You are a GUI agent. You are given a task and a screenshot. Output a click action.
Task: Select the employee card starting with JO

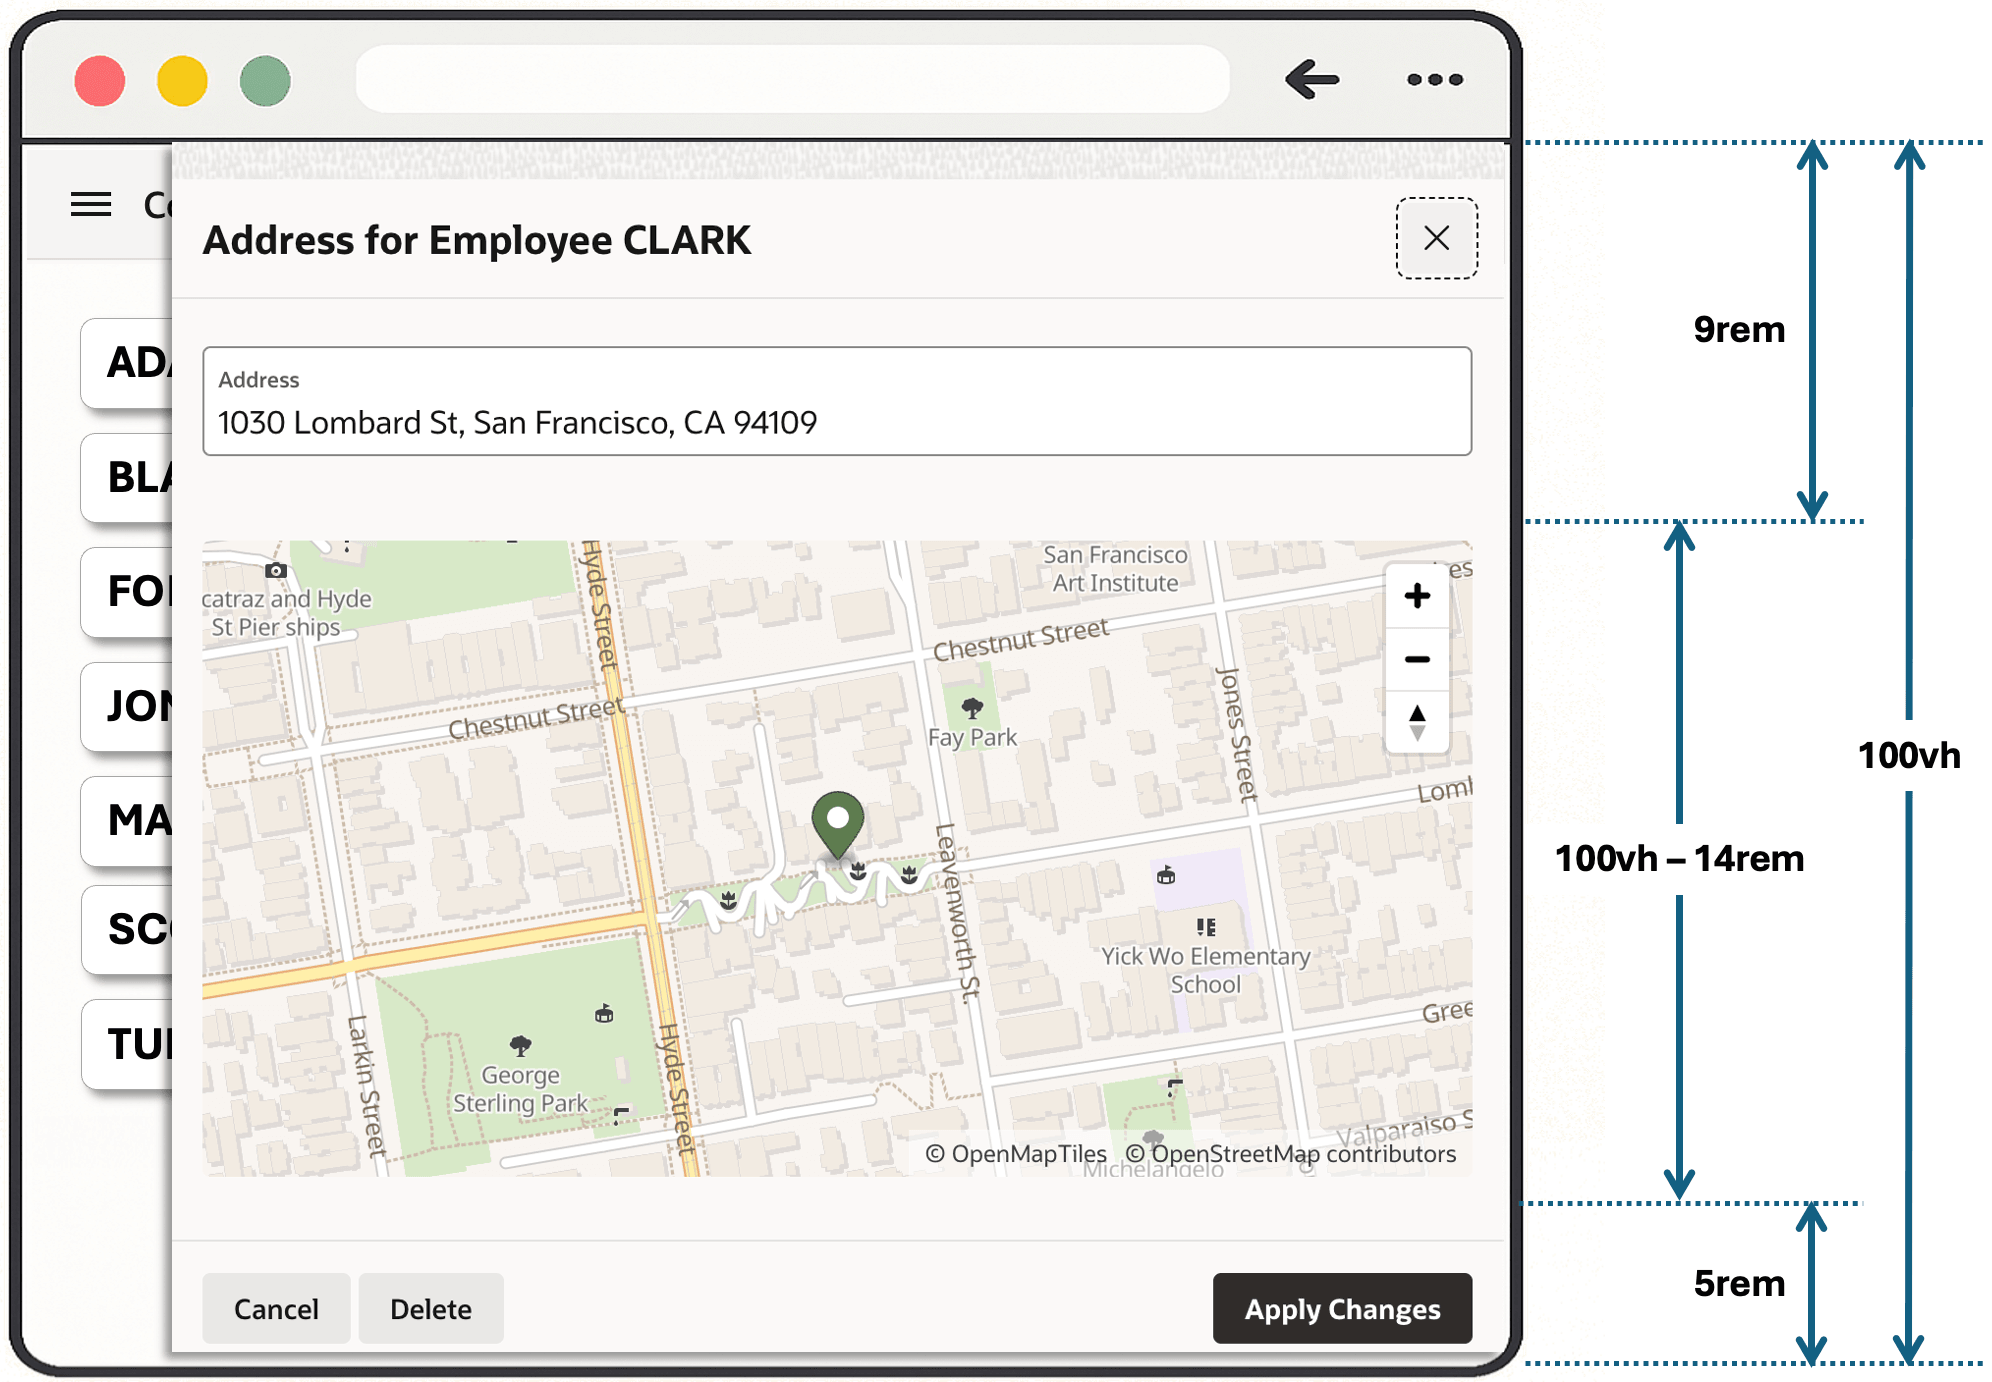pyautogui.click(x=127, y=706)
